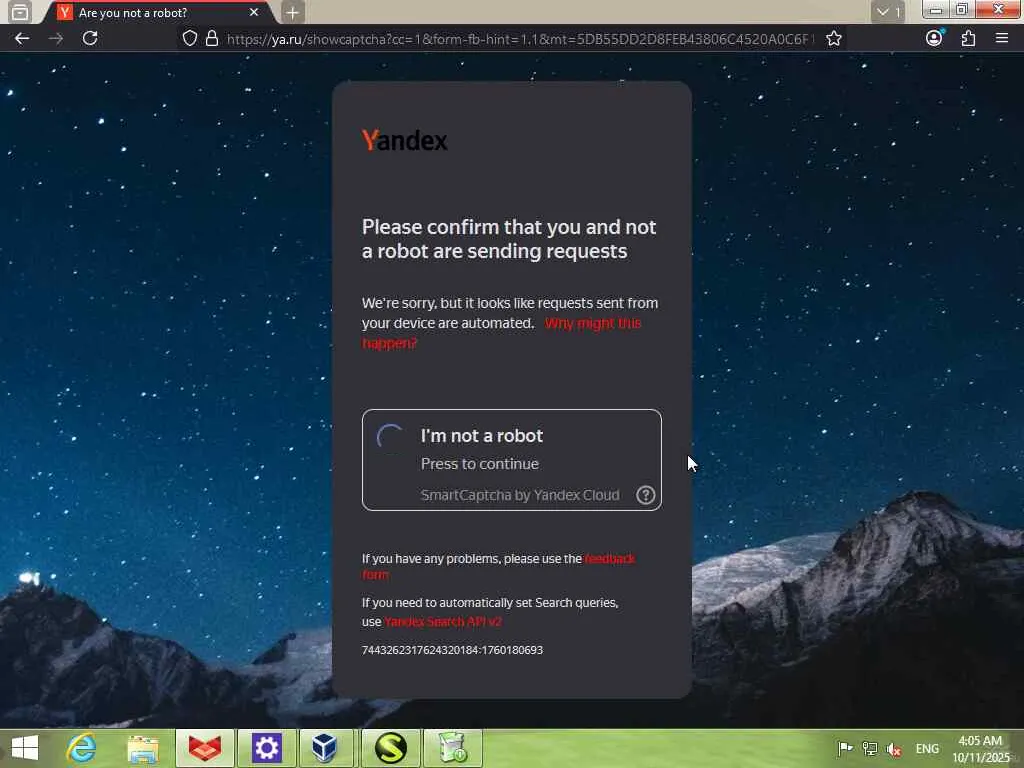Click the disabled Forward arrow

coord(56,39)
